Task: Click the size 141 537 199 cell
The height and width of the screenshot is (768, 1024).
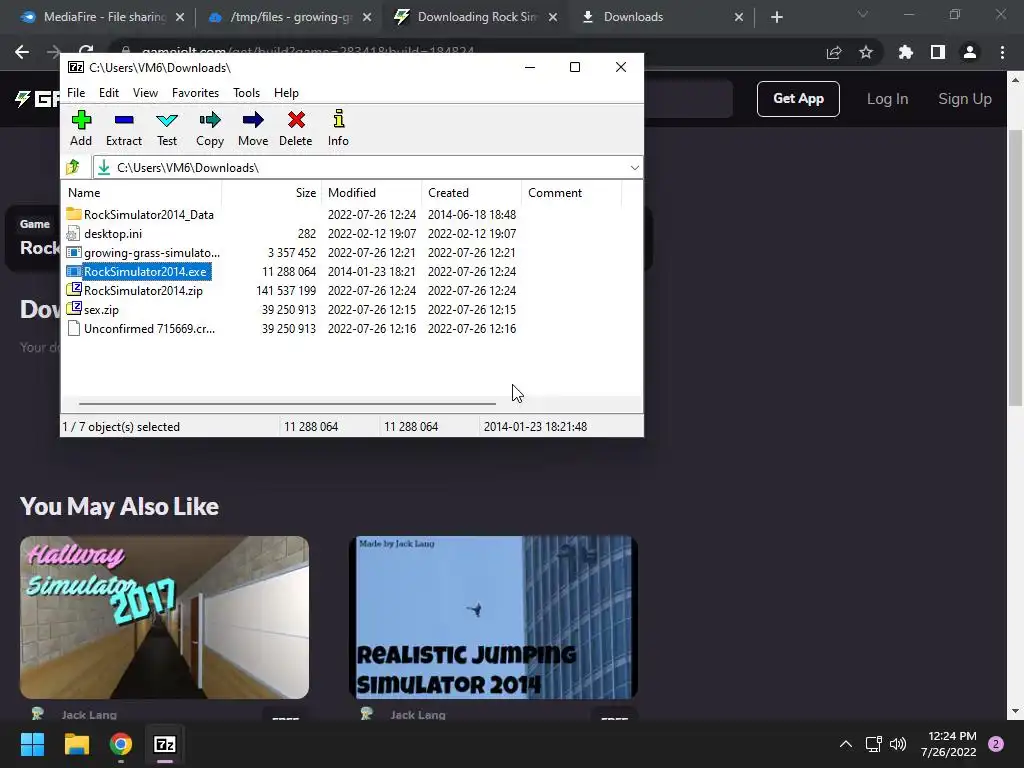Action: pos(286,291)
